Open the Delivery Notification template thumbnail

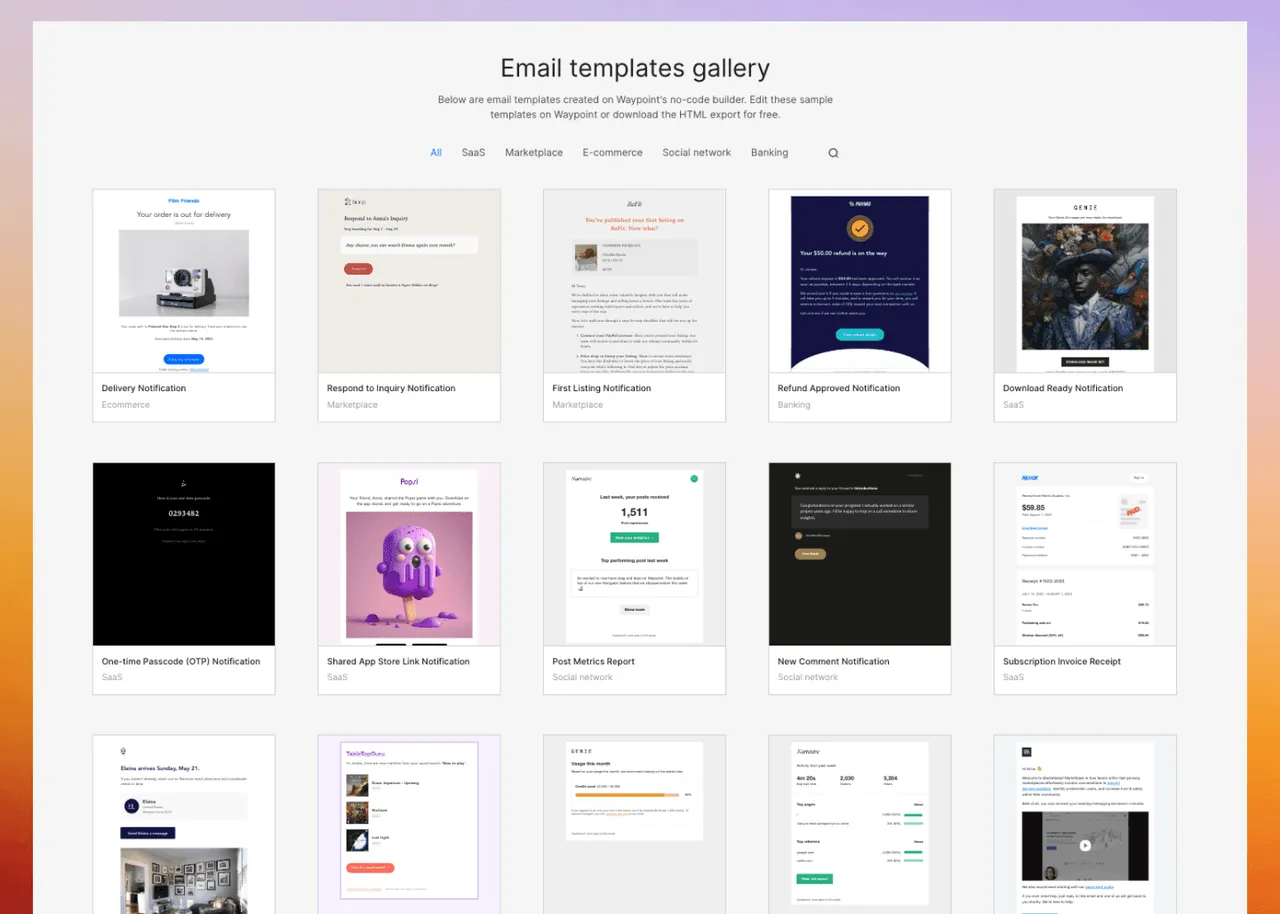tap(184, 281)
